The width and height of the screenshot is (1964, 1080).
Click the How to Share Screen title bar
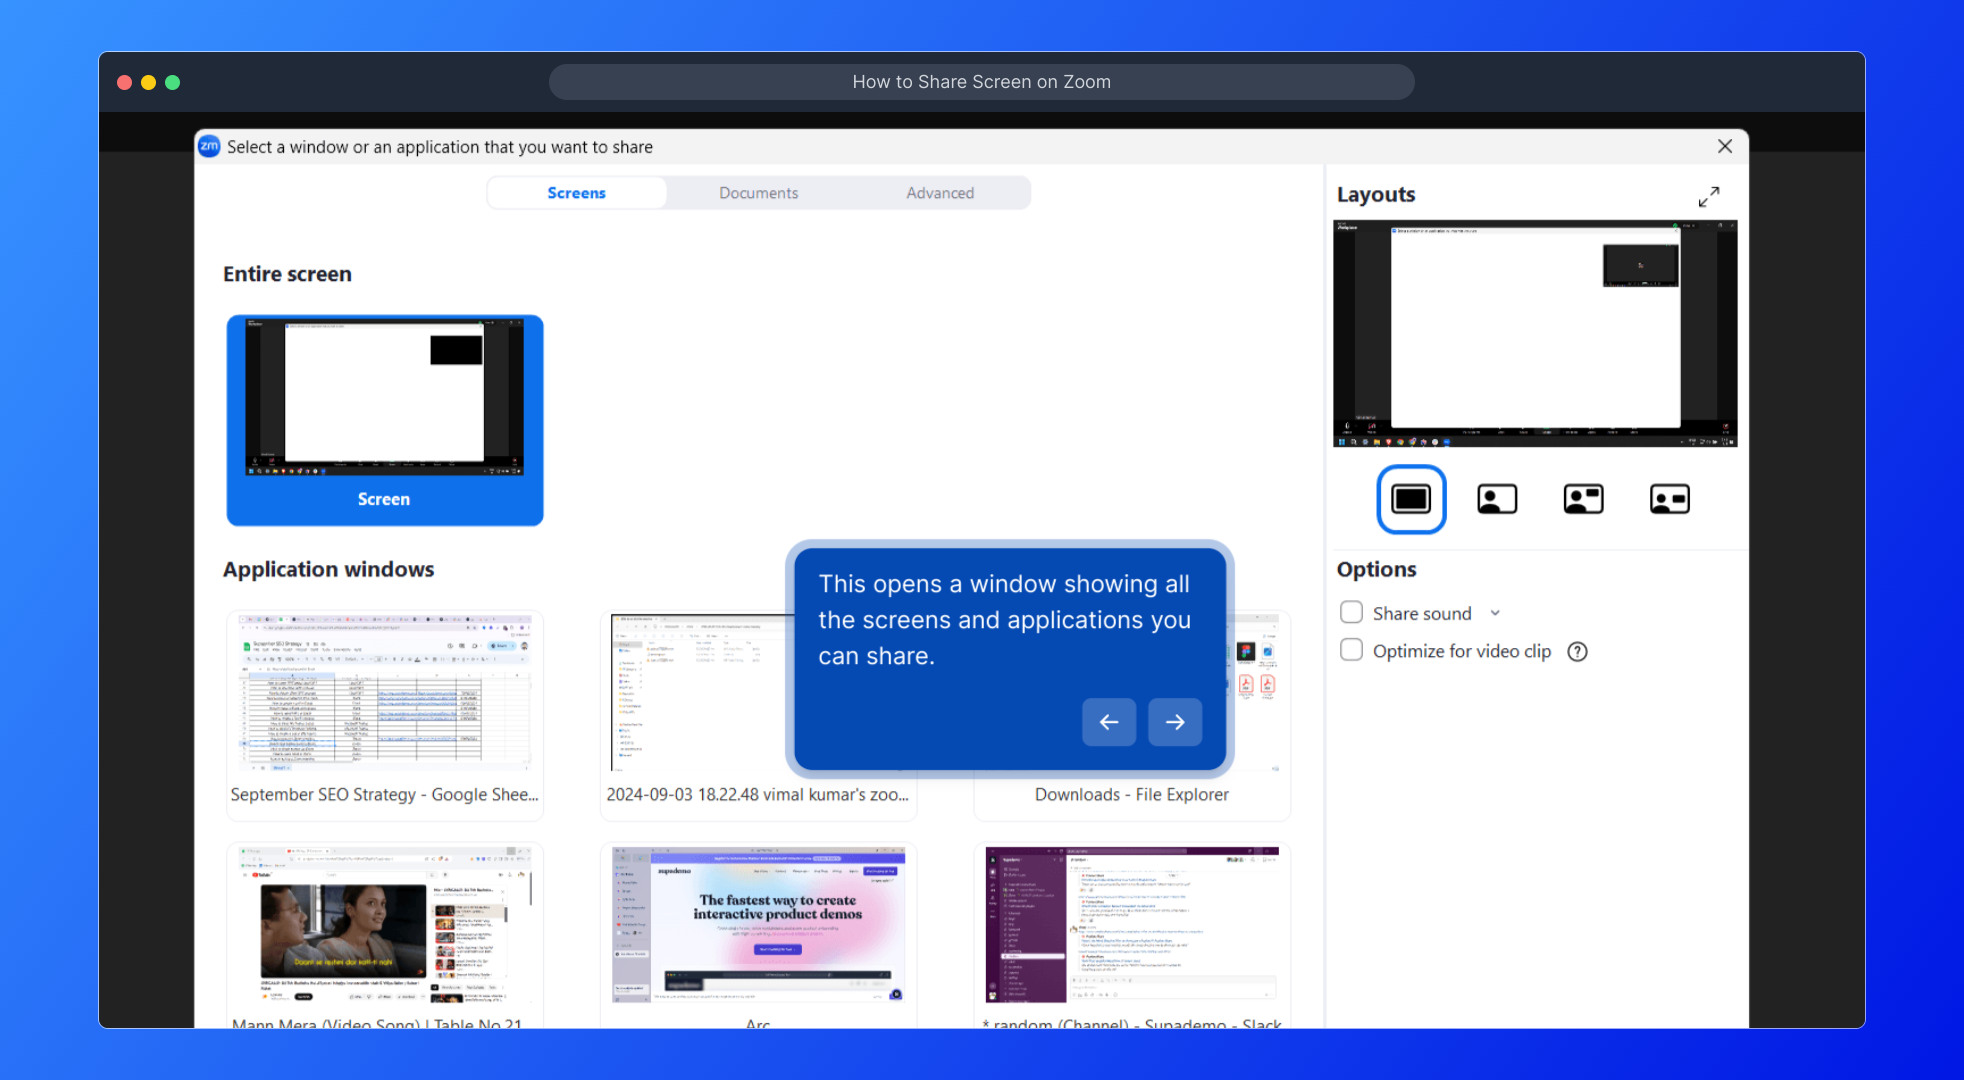[981, 82]
